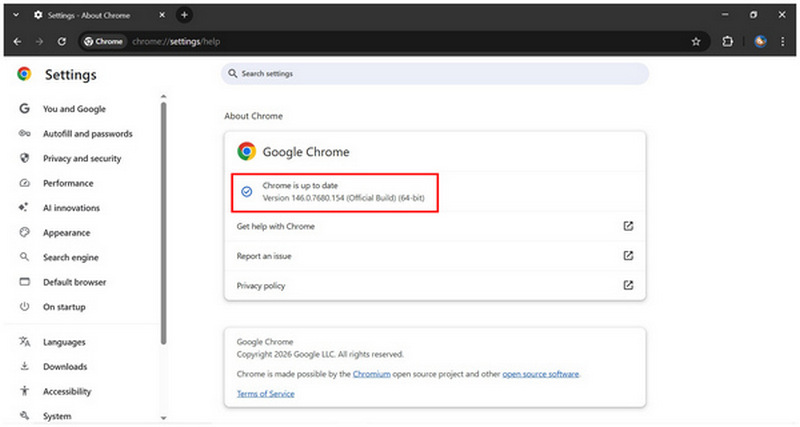Open Downloads settings
The height and width of the screenshot is (427, 800).
click(x=65, y=367)
